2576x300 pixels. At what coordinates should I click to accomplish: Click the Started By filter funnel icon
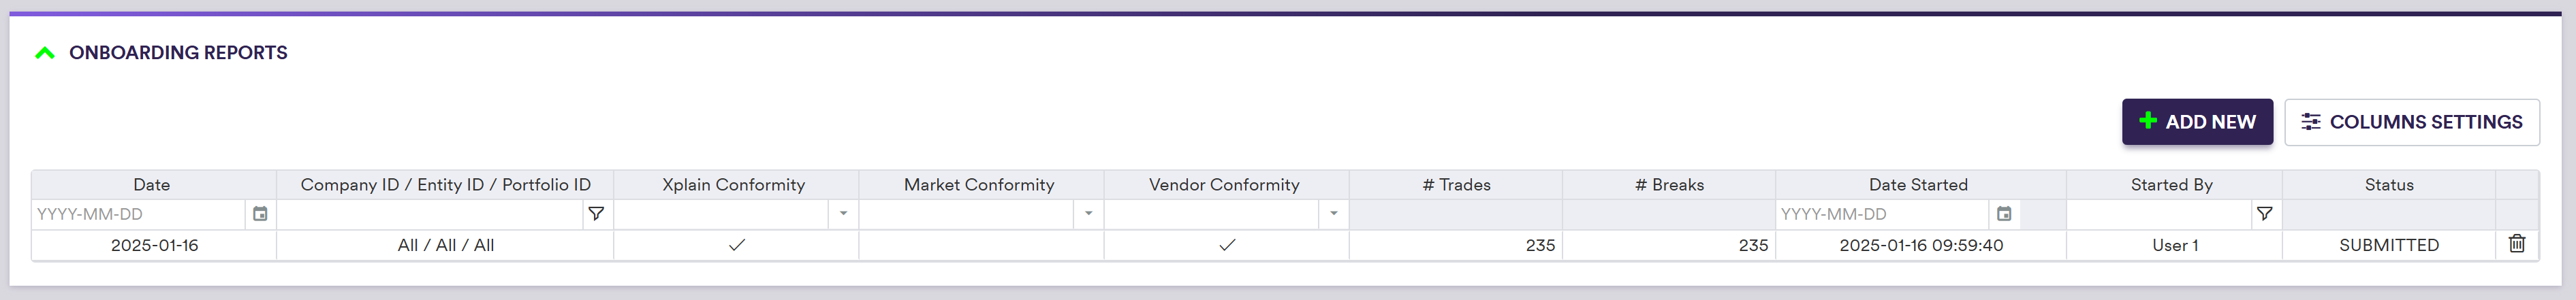coord(2264,214)
